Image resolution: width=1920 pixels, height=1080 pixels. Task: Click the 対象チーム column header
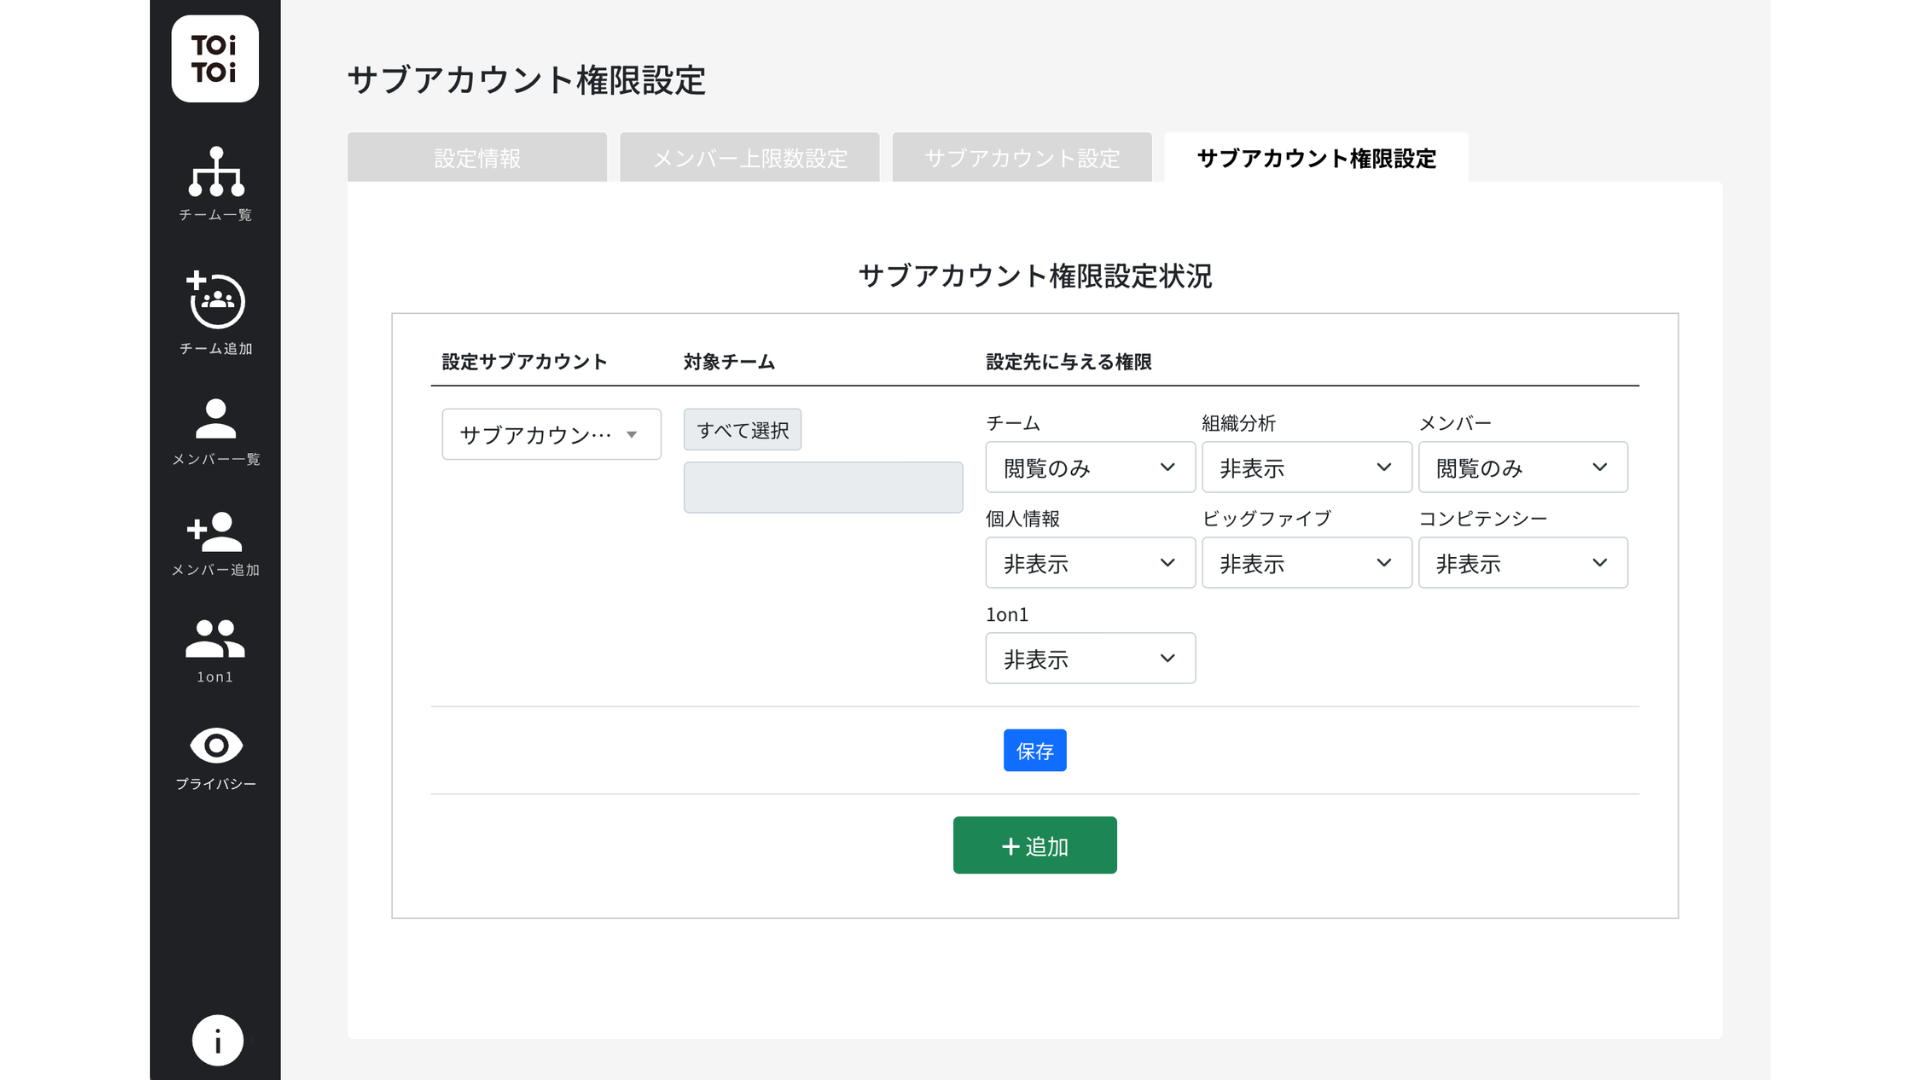pyautogui.click(x=729, y=362)
